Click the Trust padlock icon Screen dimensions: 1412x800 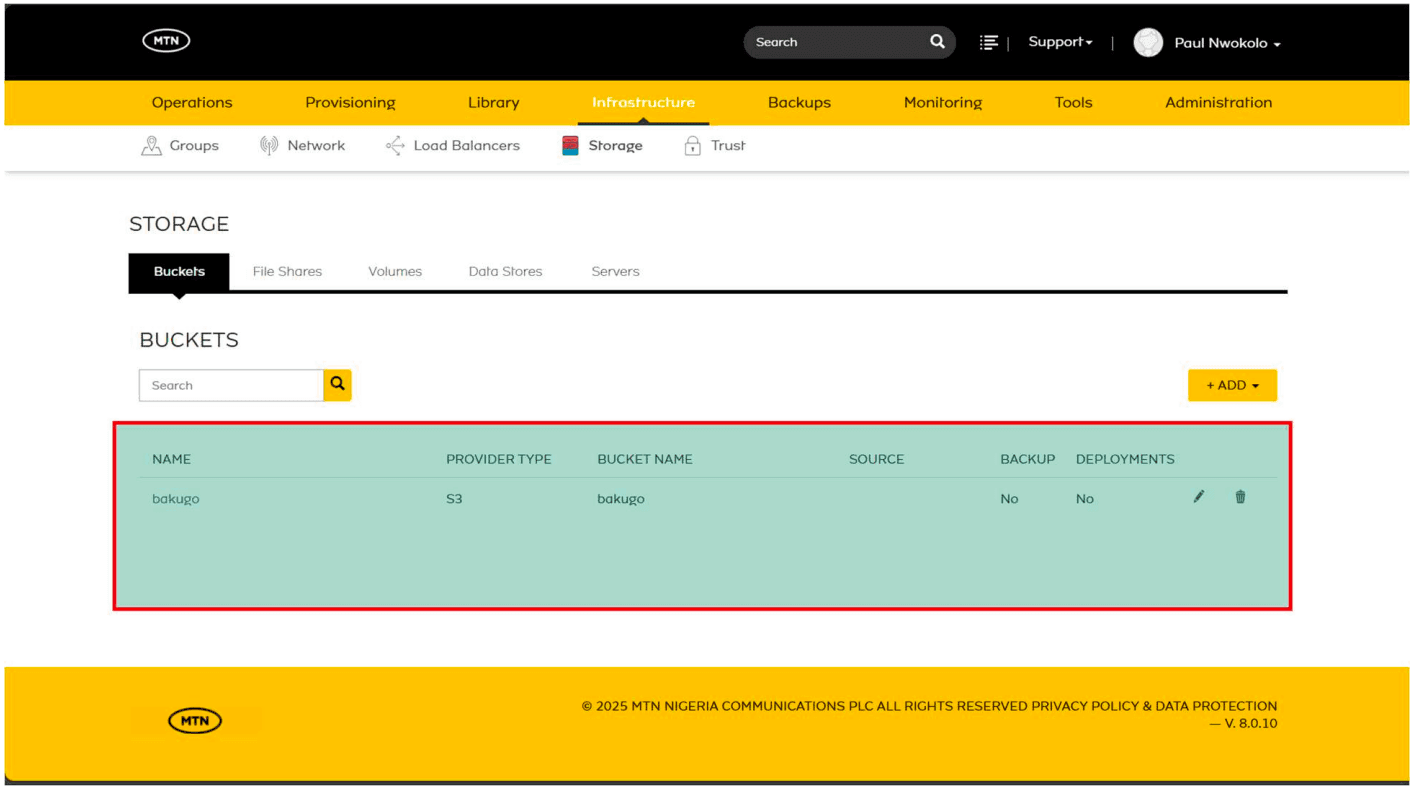[x=692, y=146]
